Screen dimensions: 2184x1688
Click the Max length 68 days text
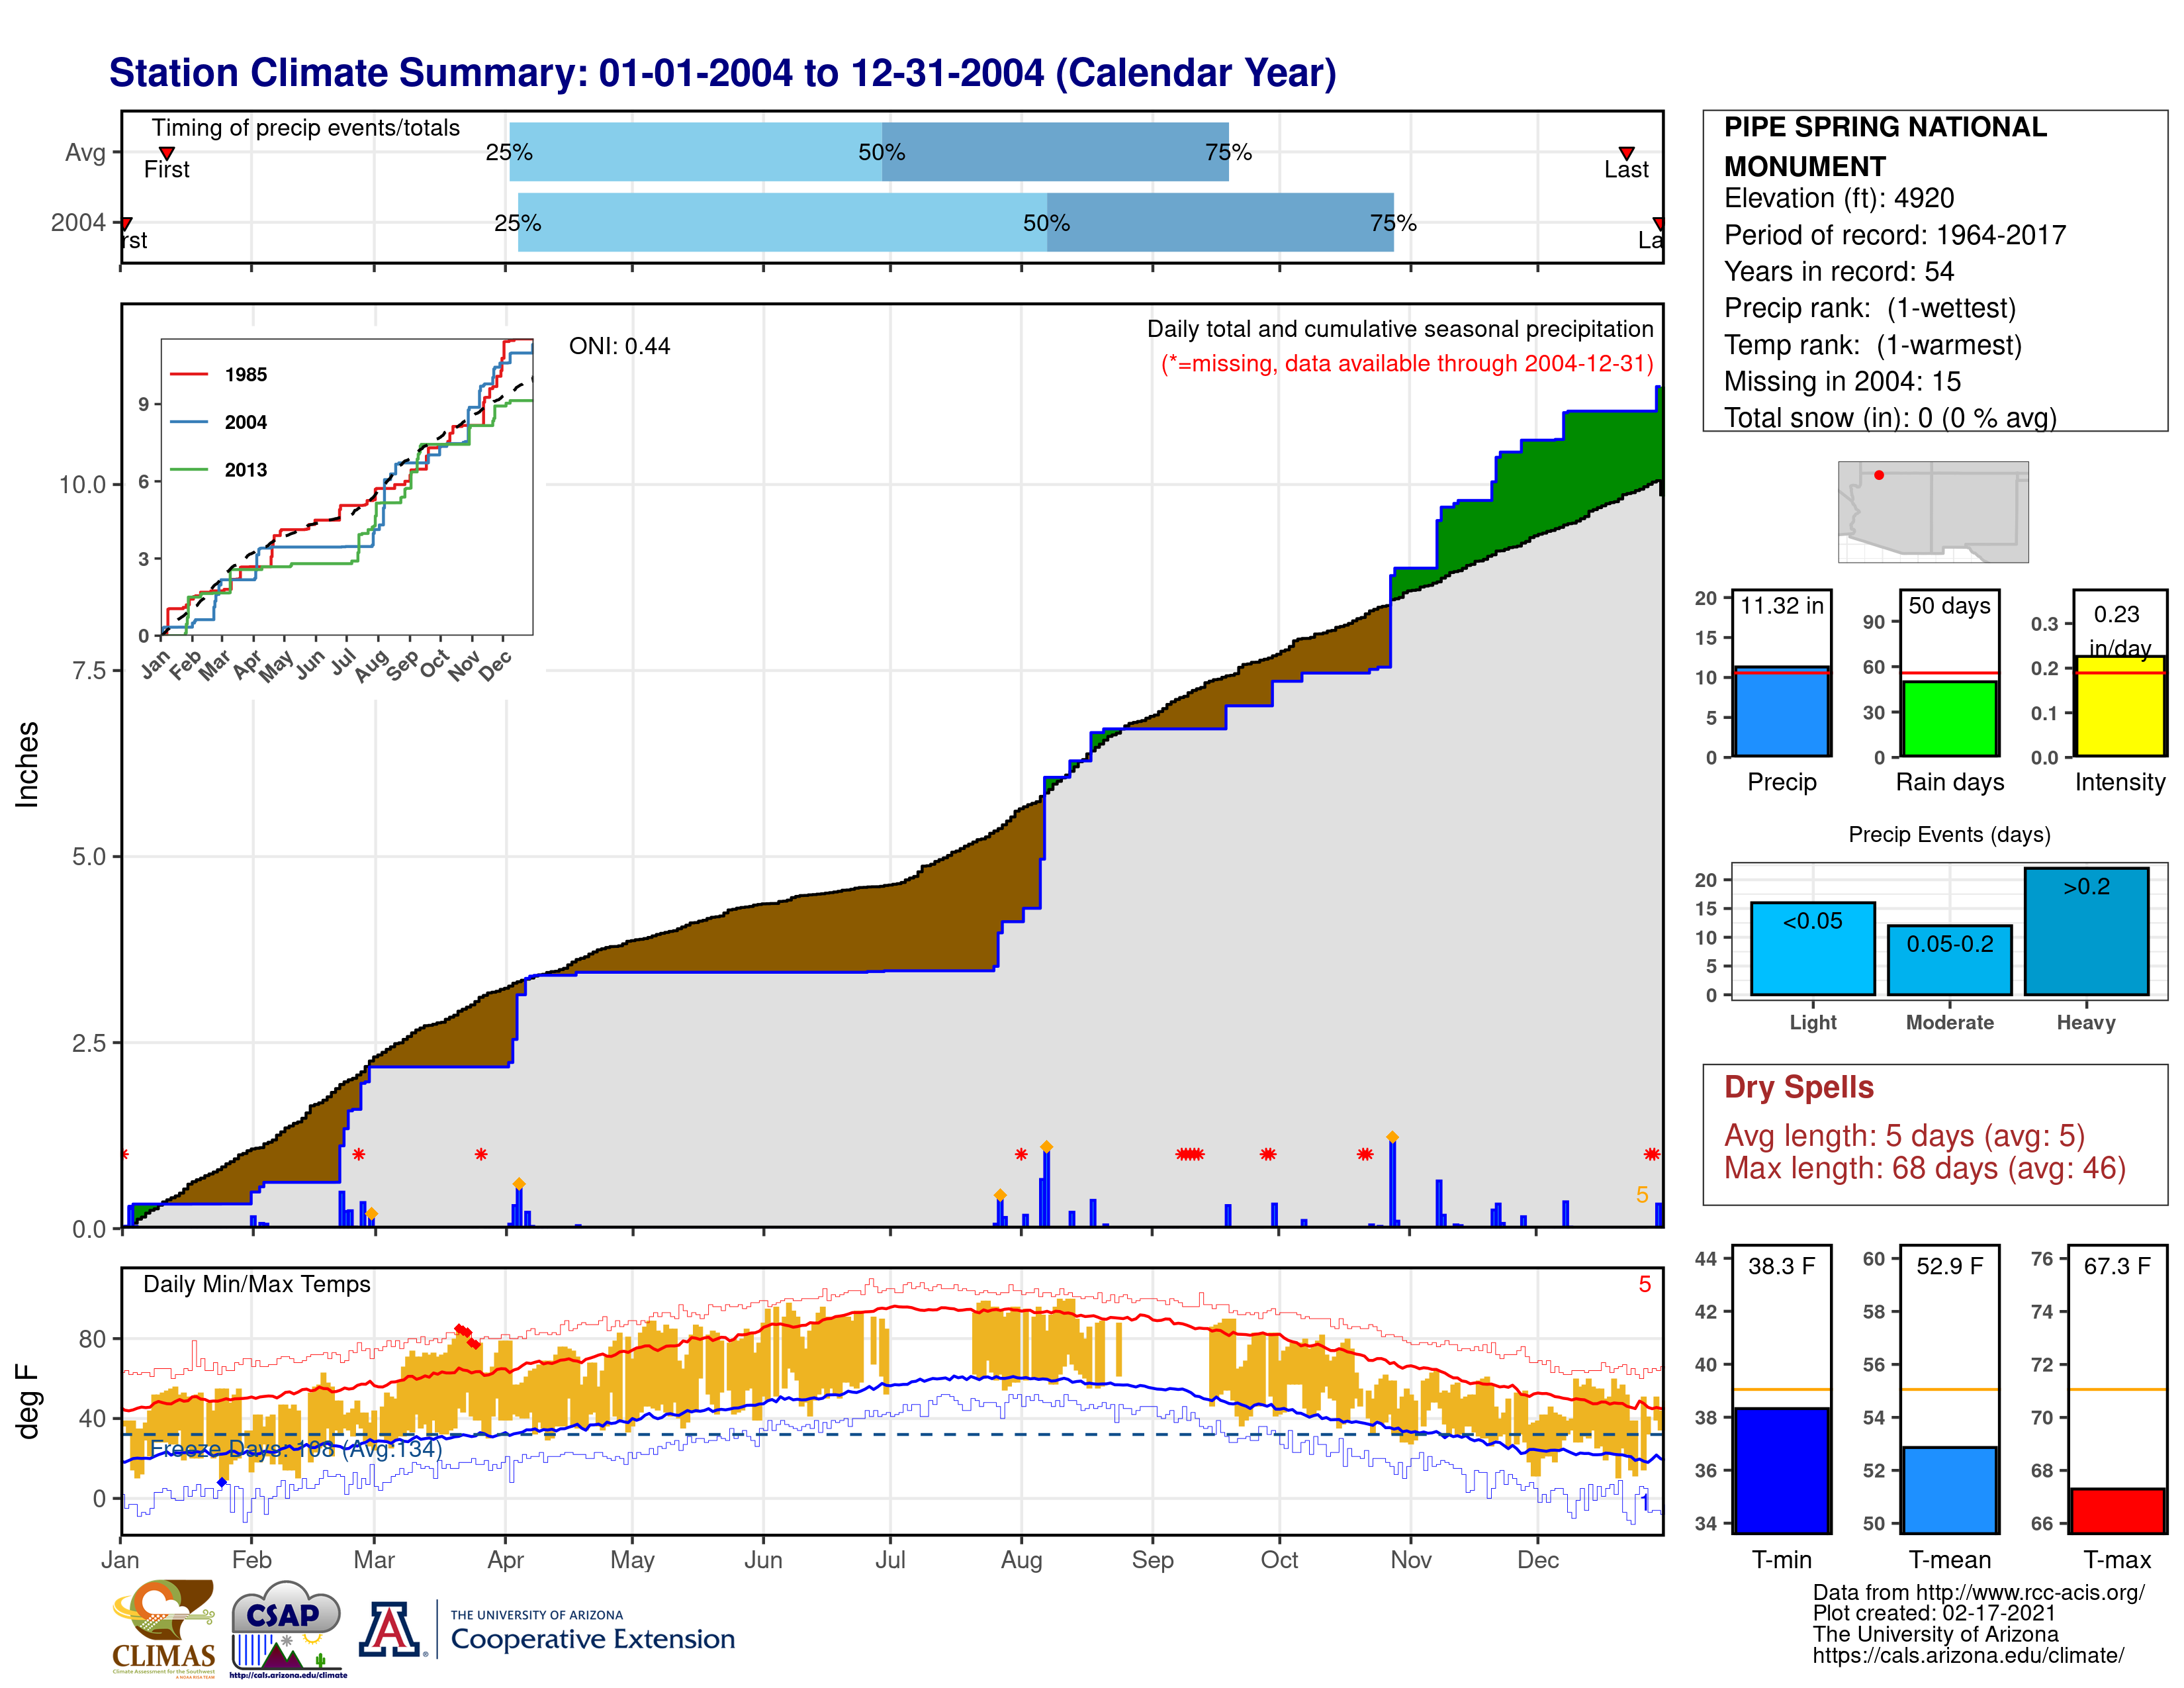pos(1924,1168)
